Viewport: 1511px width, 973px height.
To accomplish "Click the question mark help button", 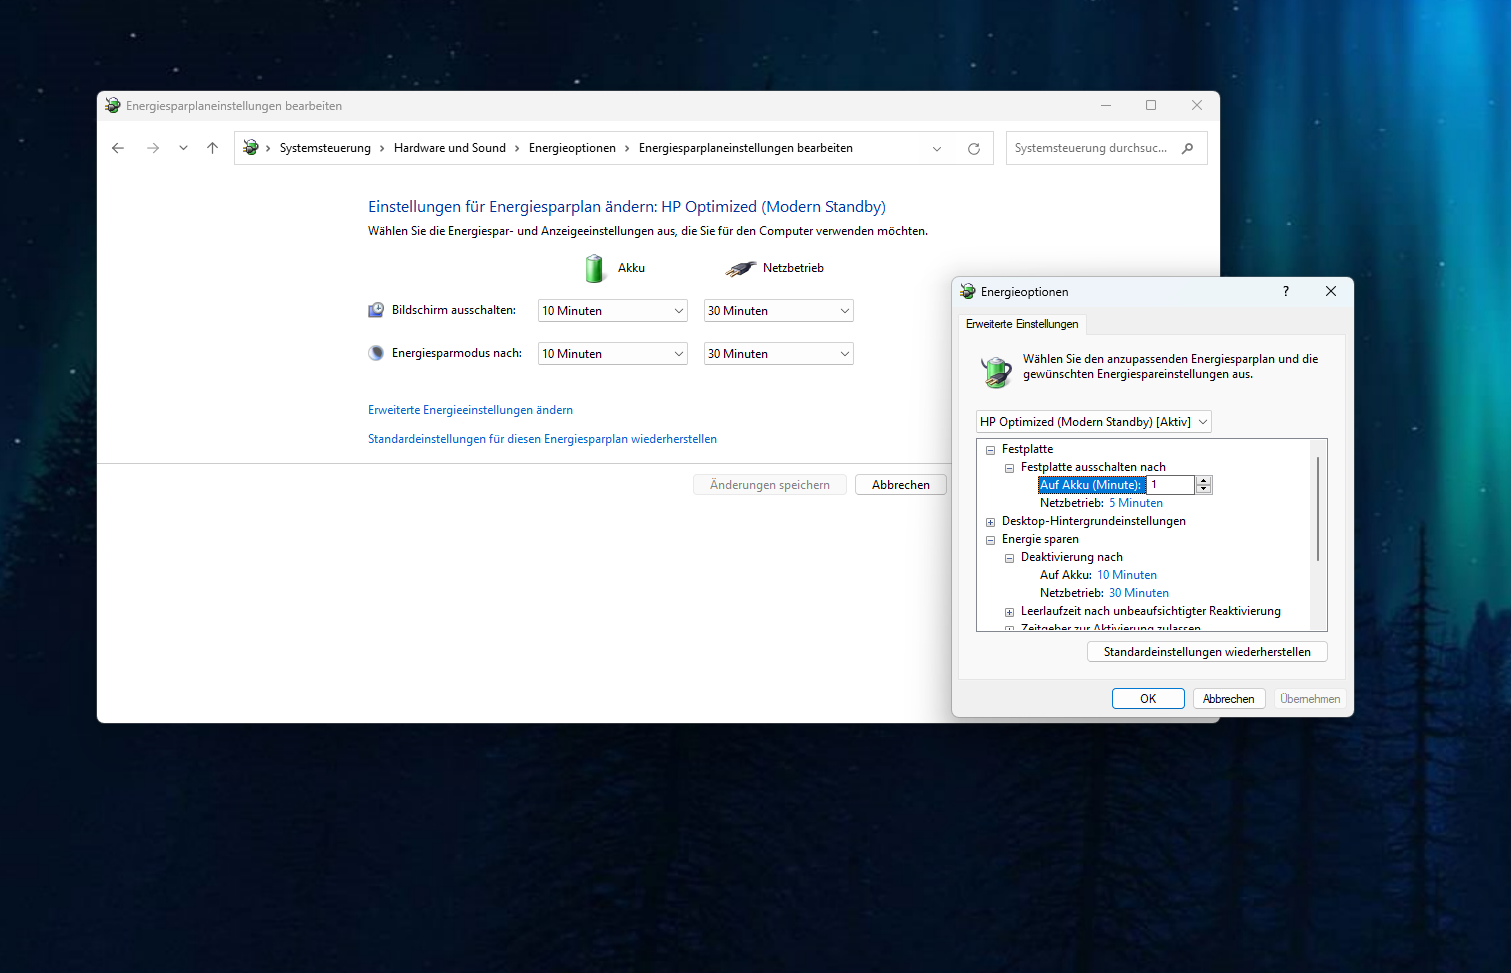I will (1286, 291).
